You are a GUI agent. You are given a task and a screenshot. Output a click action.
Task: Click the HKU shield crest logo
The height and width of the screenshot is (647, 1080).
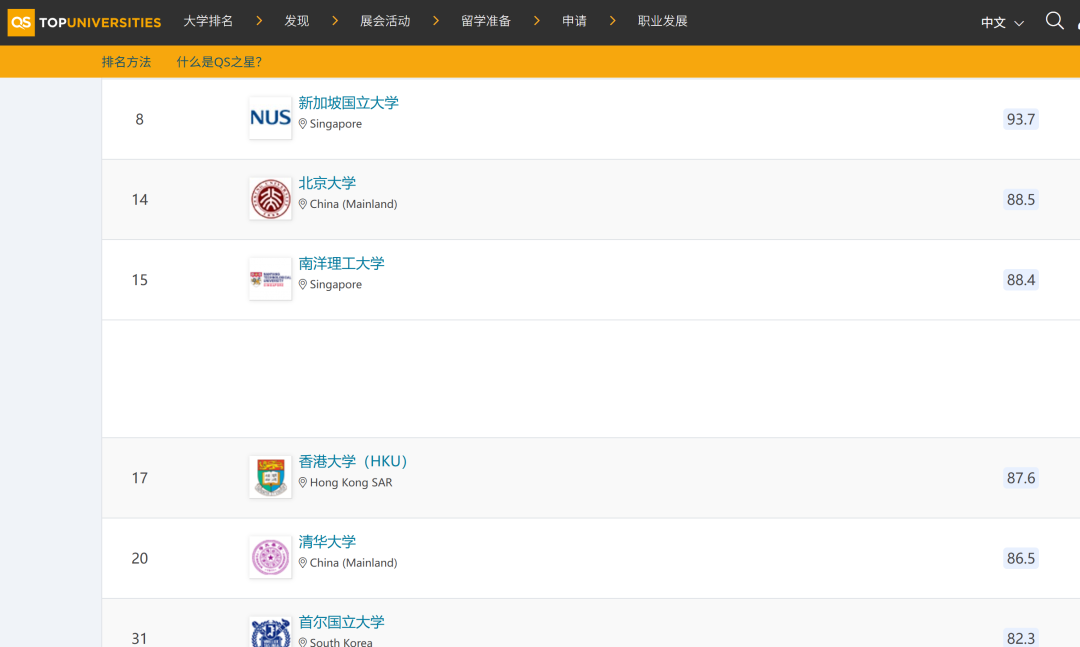(270, 477)
